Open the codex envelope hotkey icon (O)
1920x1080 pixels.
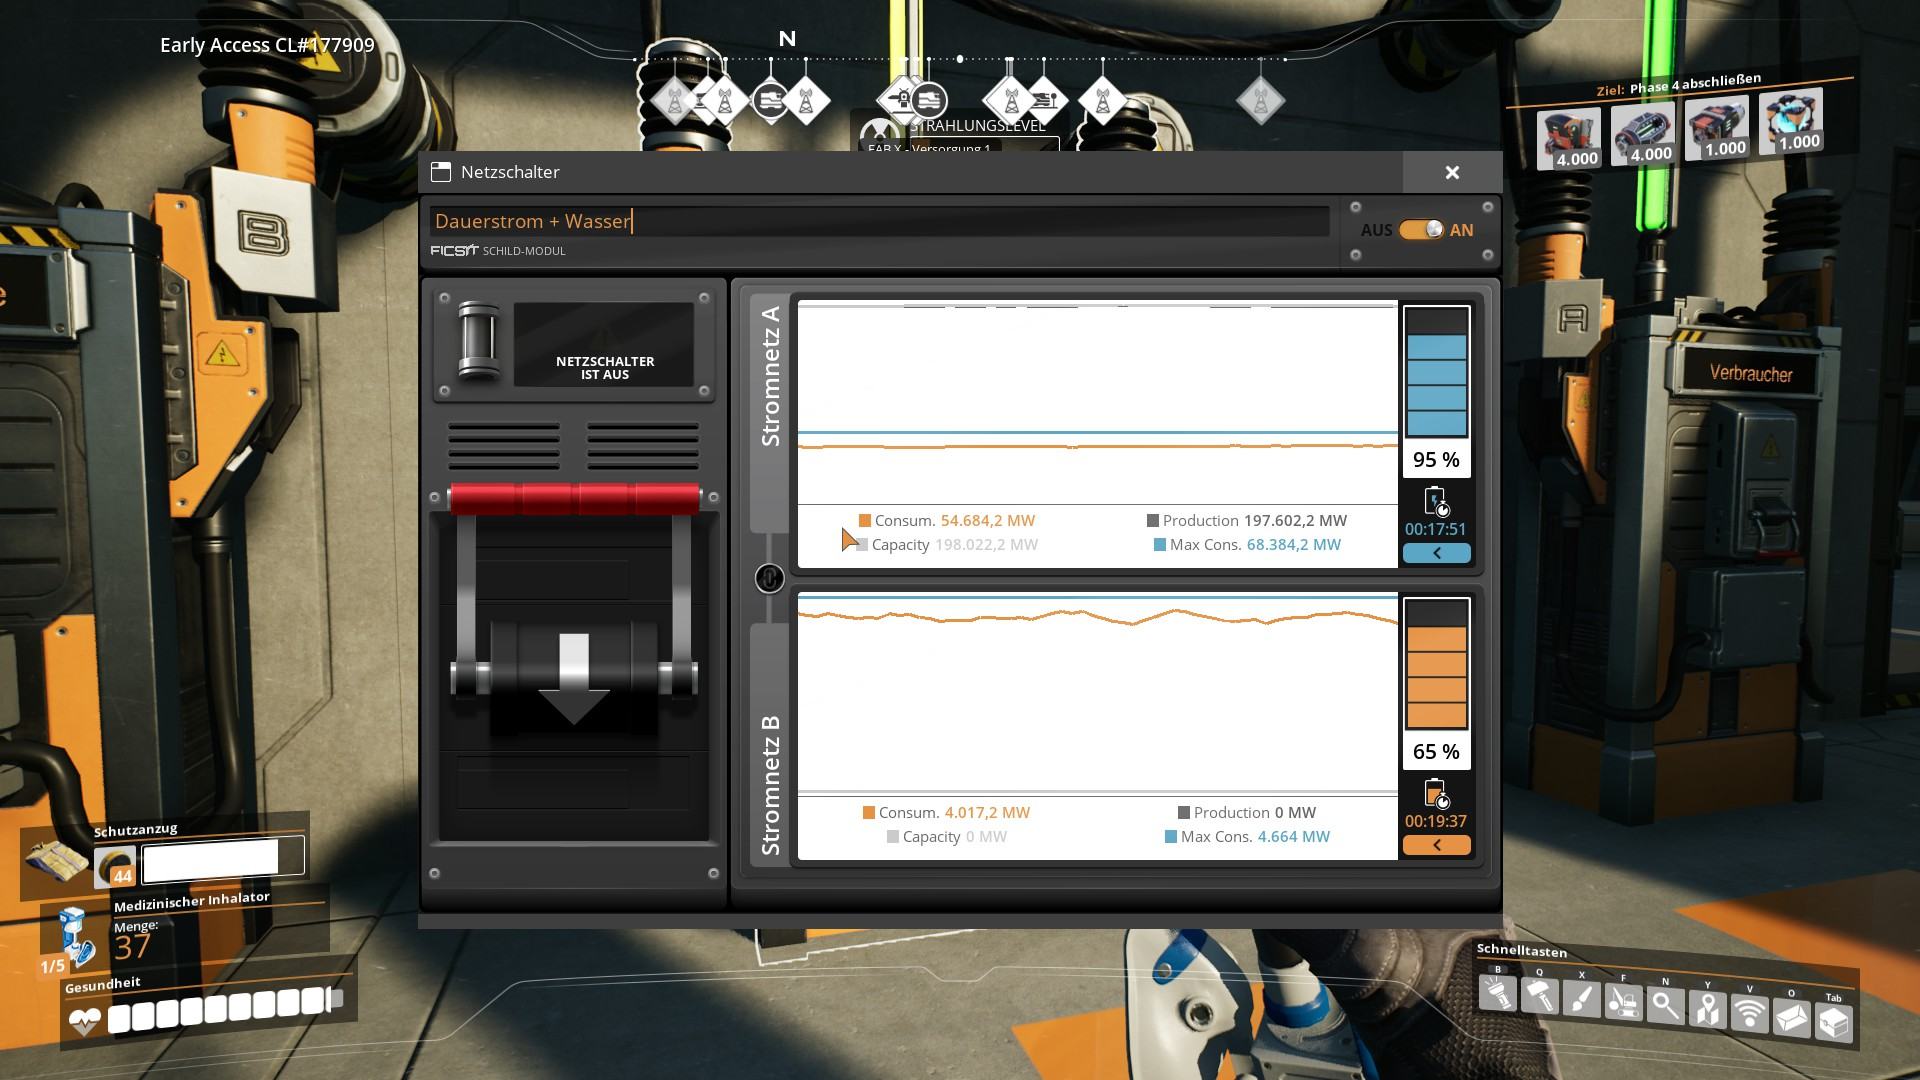click(1791, 1018)
